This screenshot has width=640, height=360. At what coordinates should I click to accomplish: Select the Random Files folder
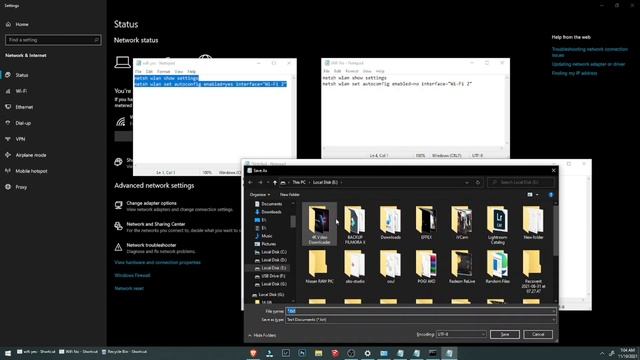point(497,267)
